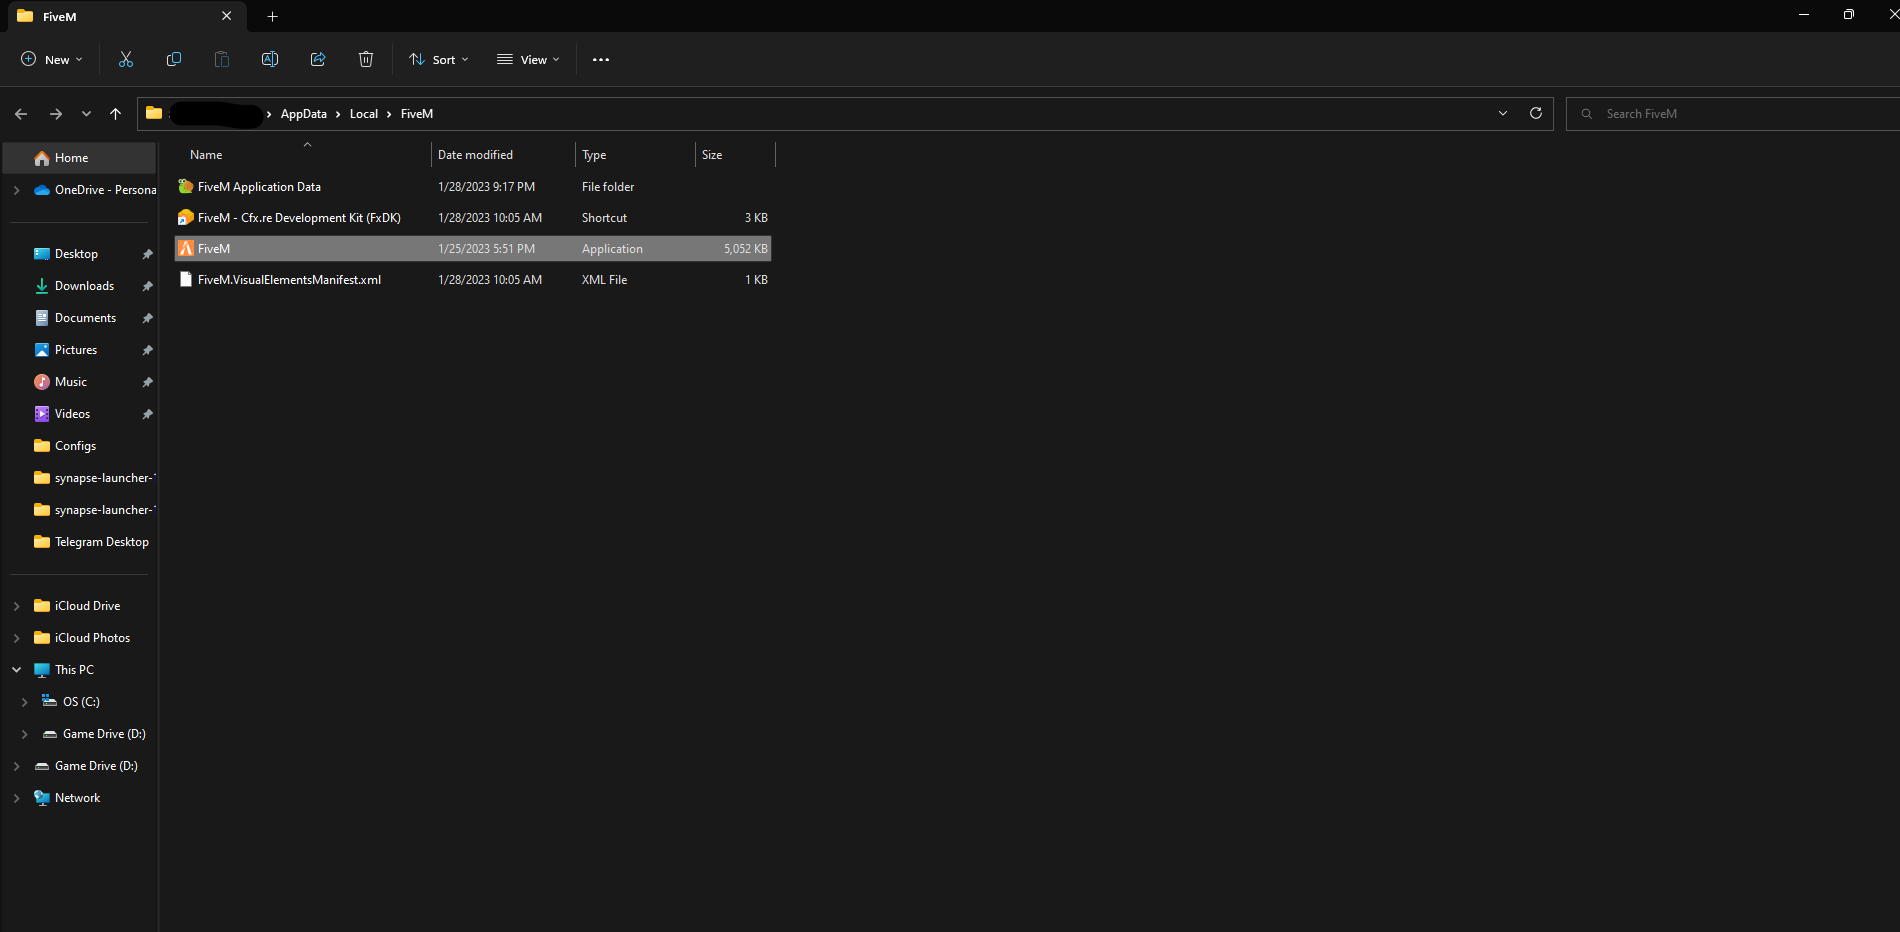1900x932 pixels.
Task: Collapse the This PC tree node
Action: (17, 670)
